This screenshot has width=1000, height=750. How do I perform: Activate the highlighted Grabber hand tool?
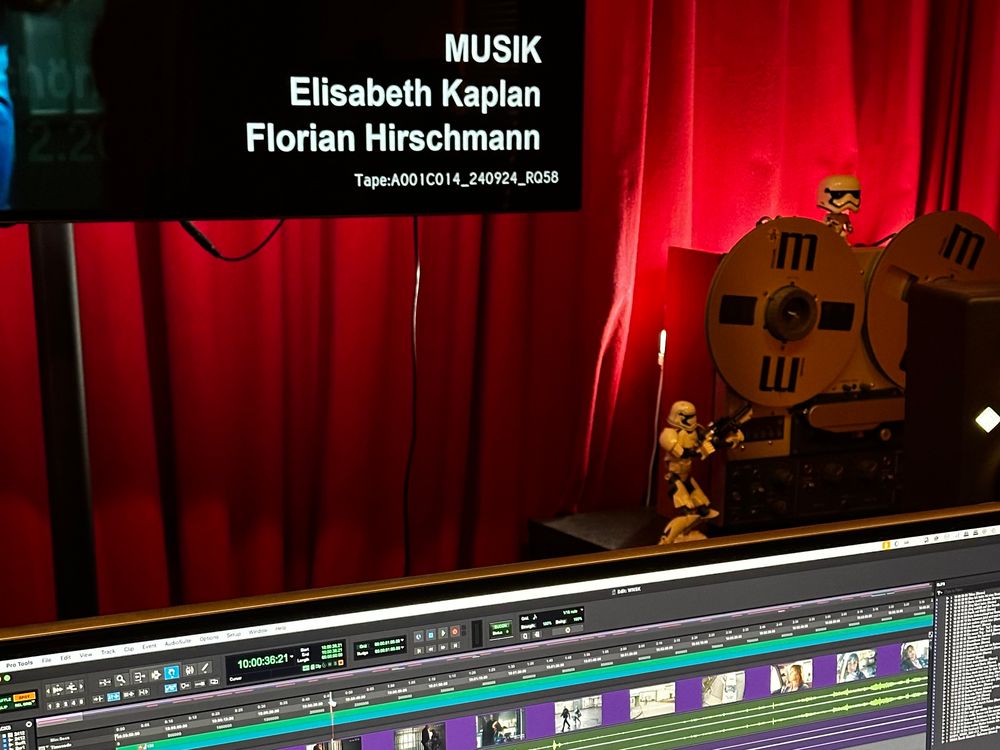point(171,673)
